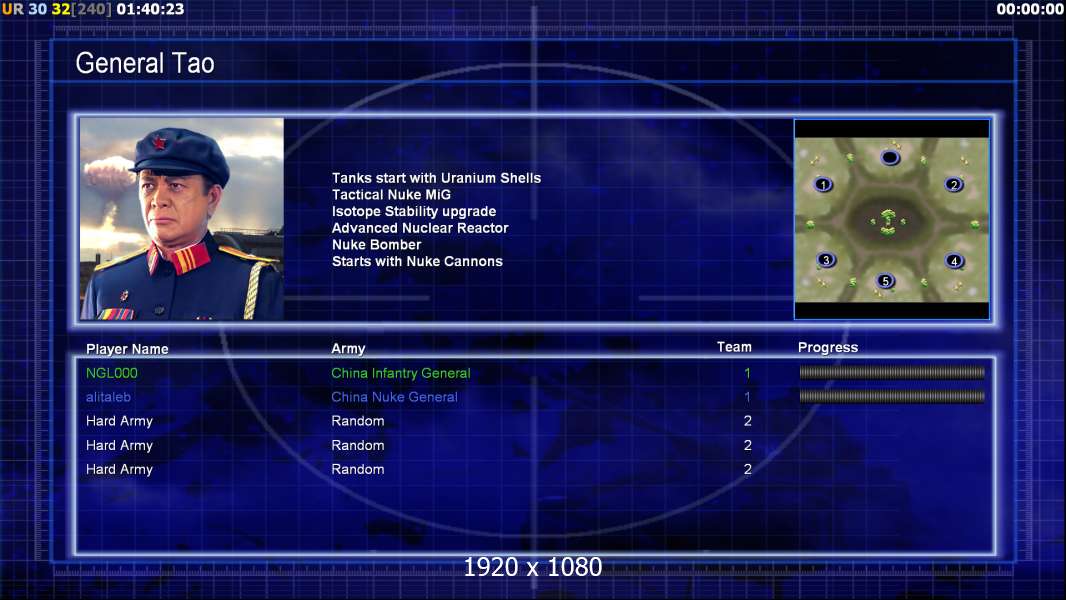Screen dimensions: 1066x600
Task: Click the last 'Hard Army' player name
Action: [119, 470]
